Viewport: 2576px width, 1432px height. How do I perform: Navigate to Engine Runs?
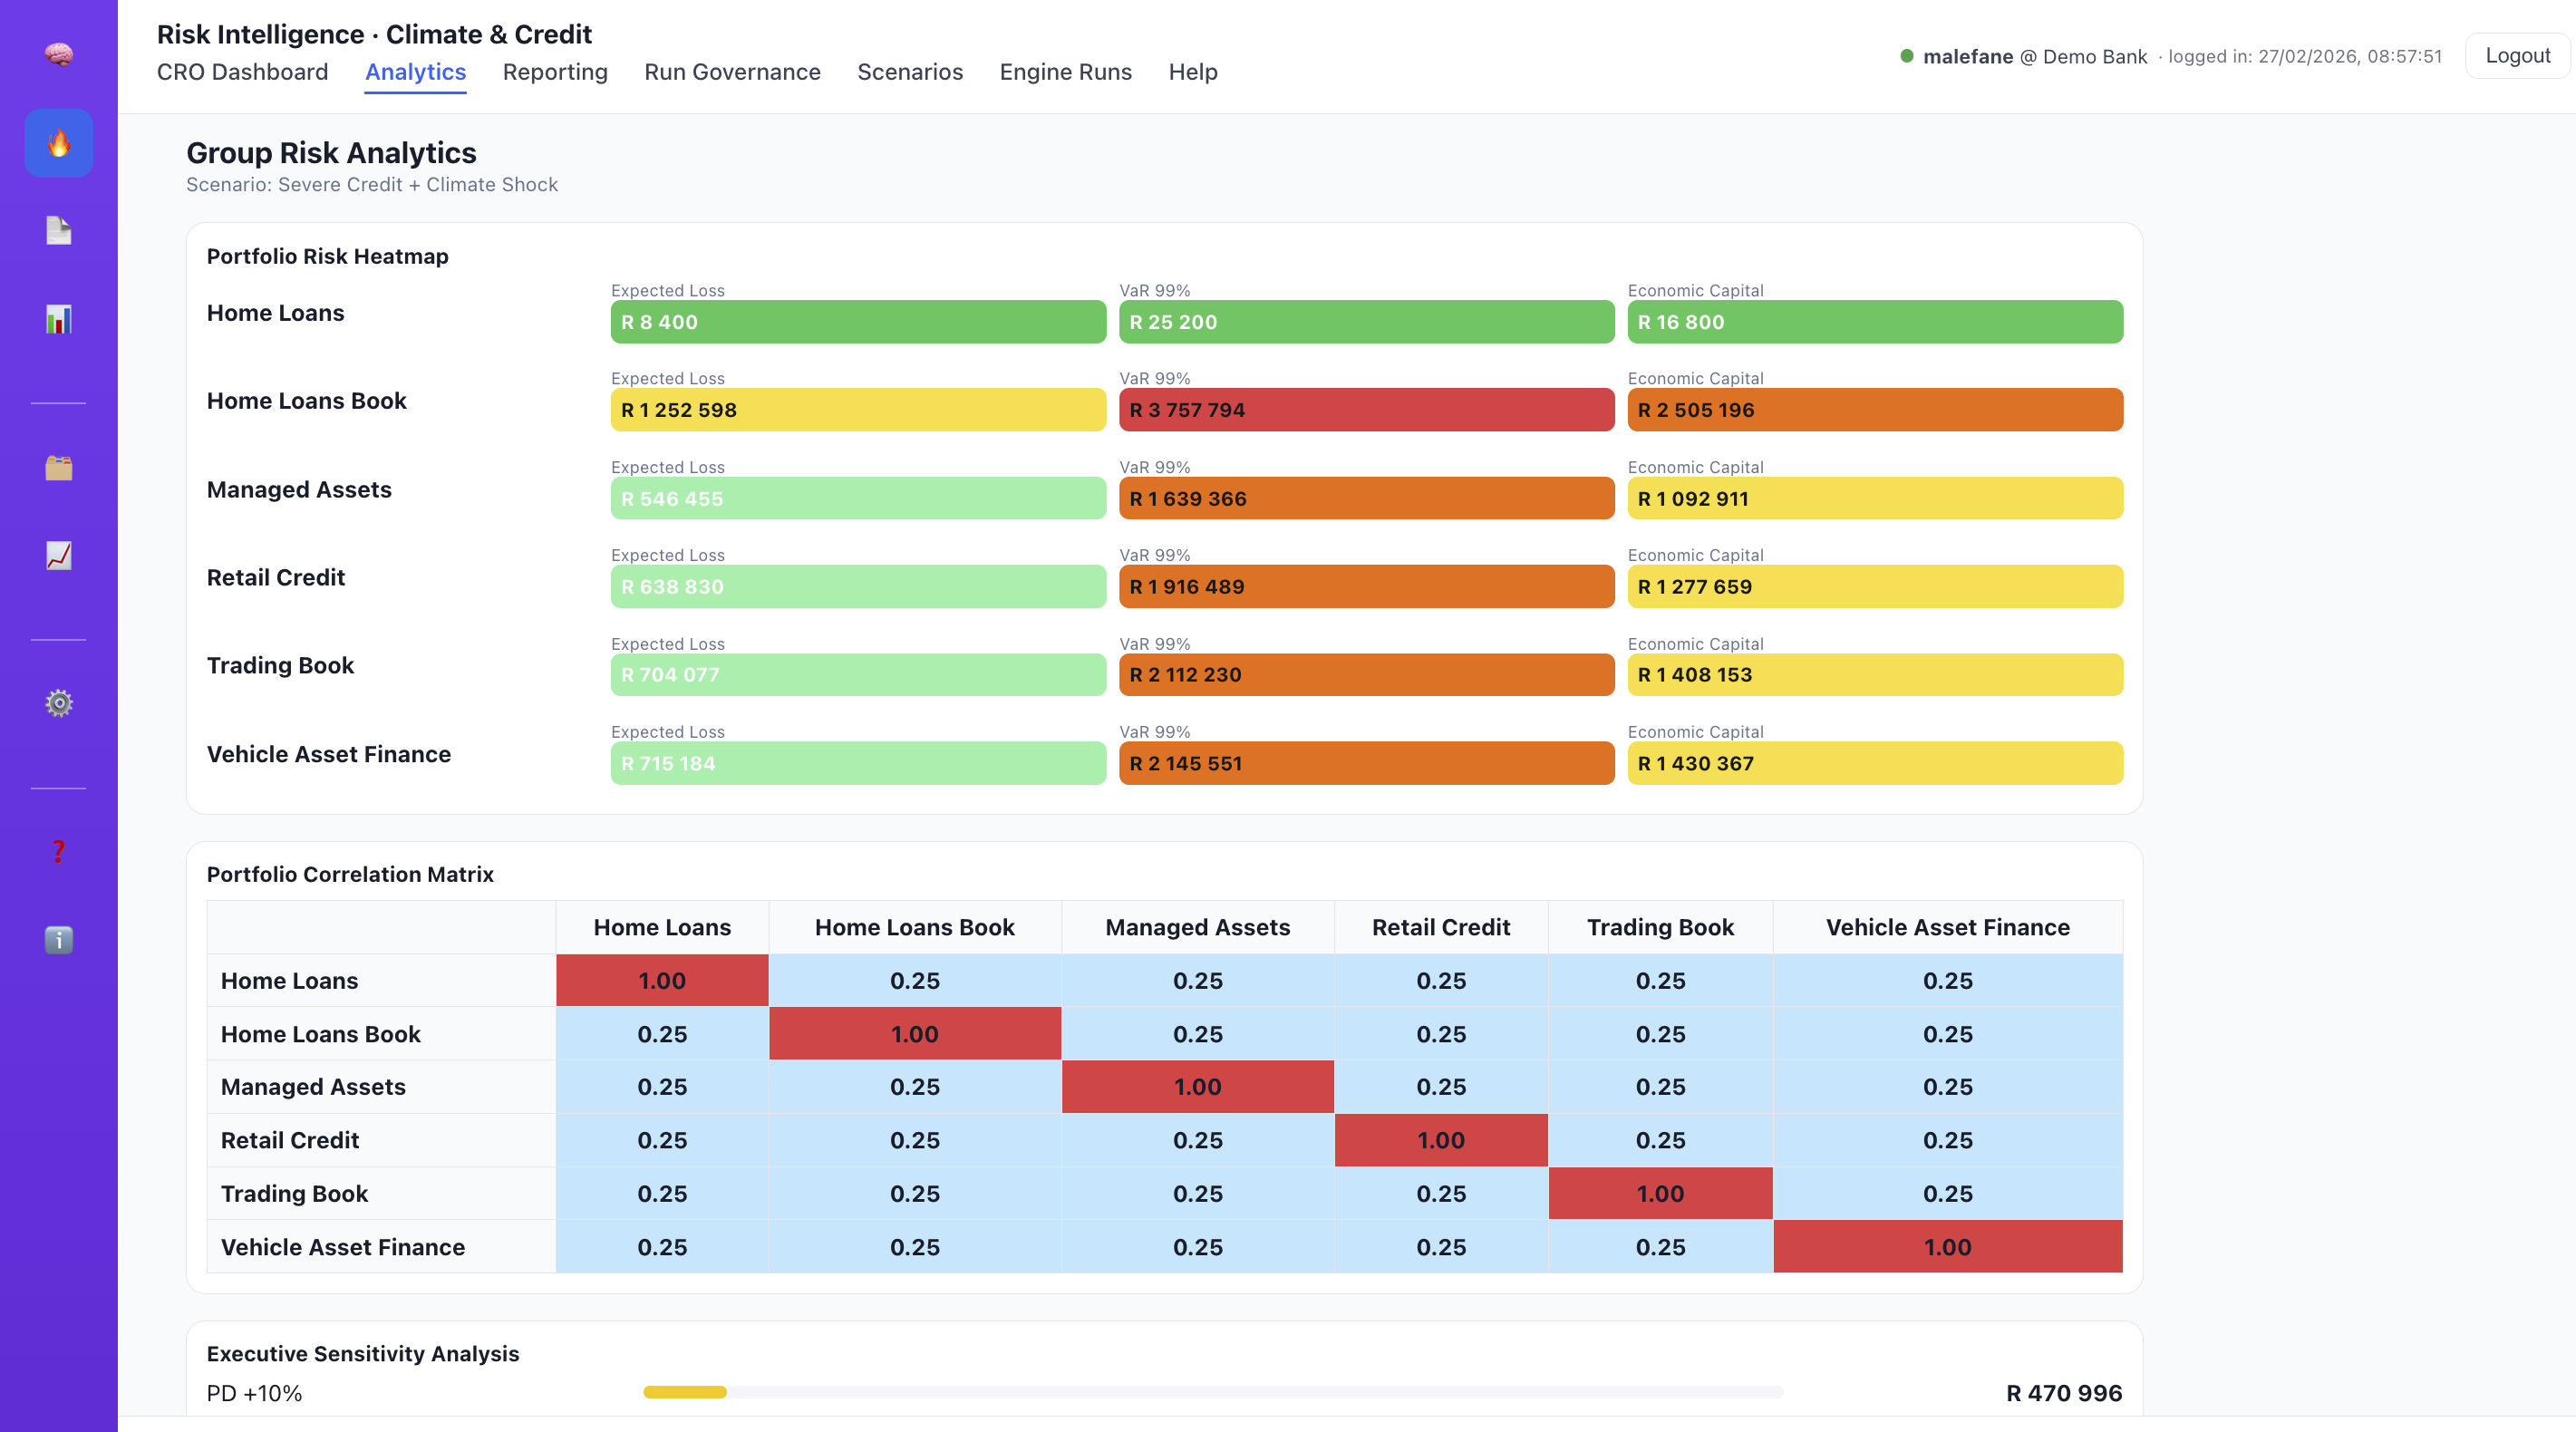(x=1065, y=72)
